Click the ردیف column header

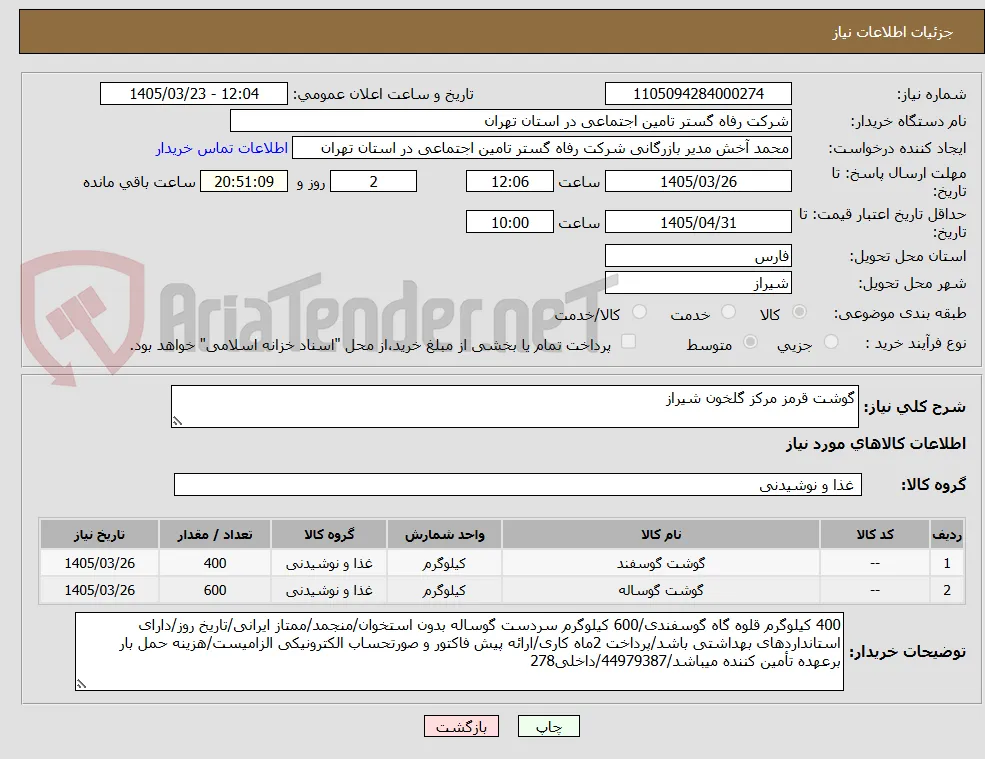[x=947, y=535]
